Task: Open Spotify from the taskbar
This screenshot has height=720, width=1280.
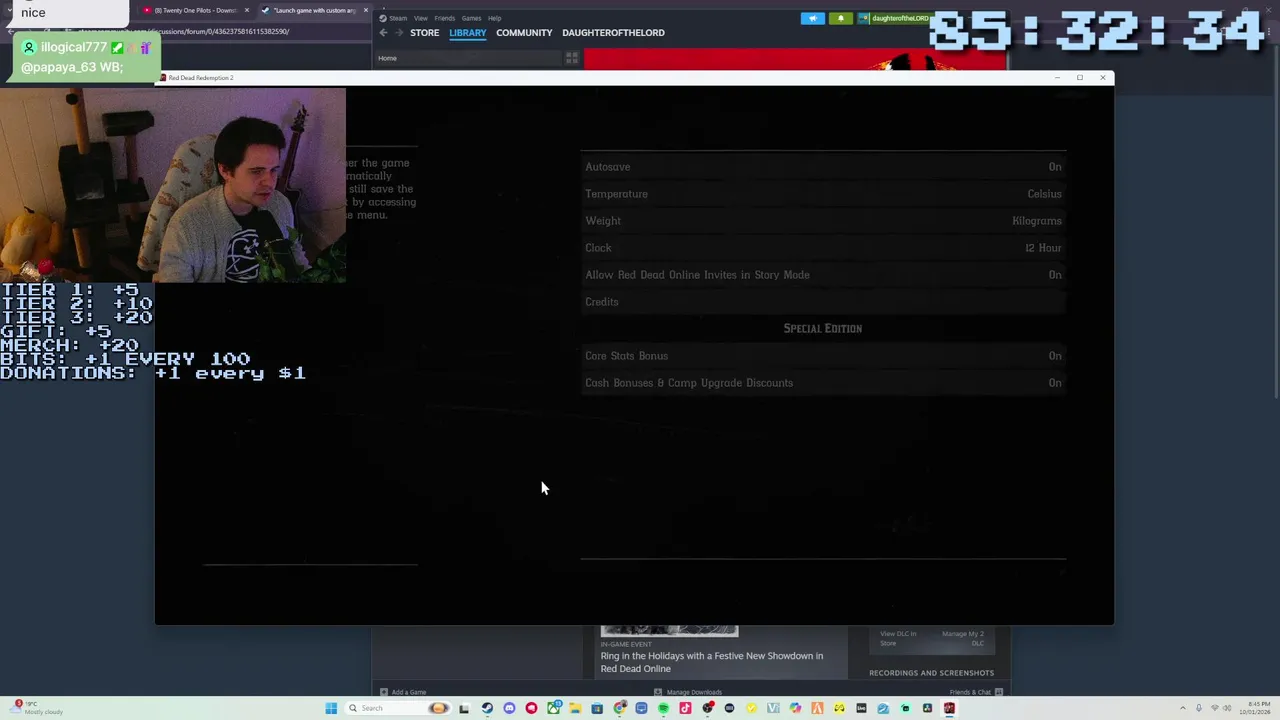Action: point(663,708)
